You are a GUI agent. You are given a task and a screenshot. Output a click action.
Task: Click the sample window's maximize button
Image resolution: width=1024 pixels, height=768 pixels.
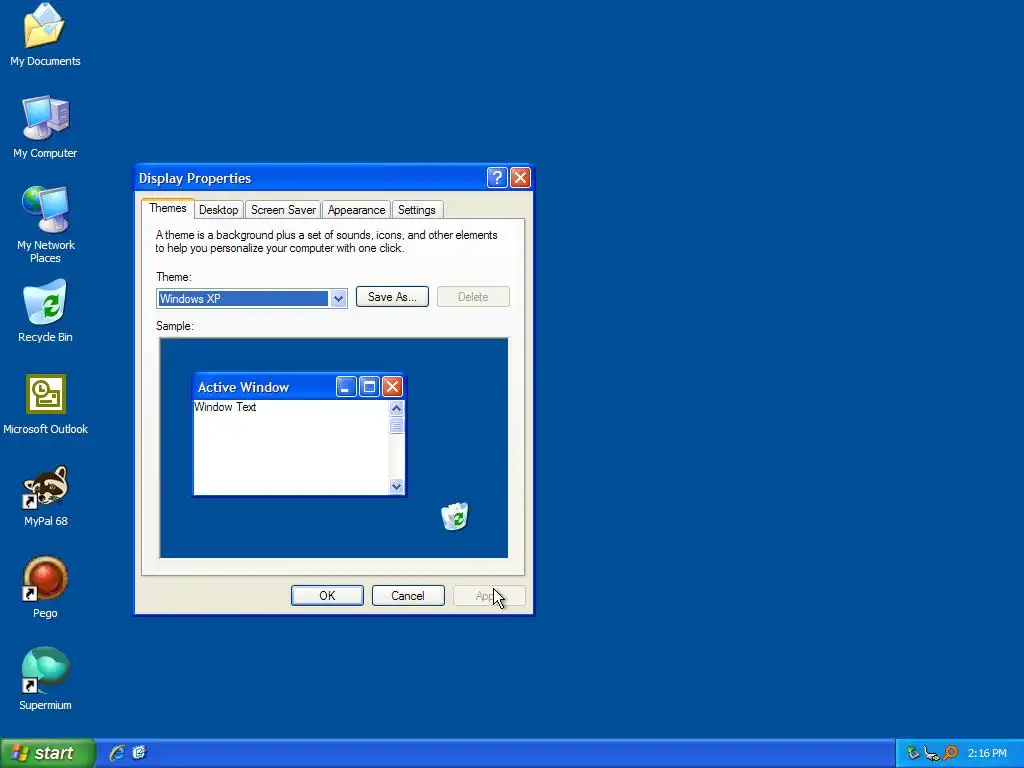369,387
